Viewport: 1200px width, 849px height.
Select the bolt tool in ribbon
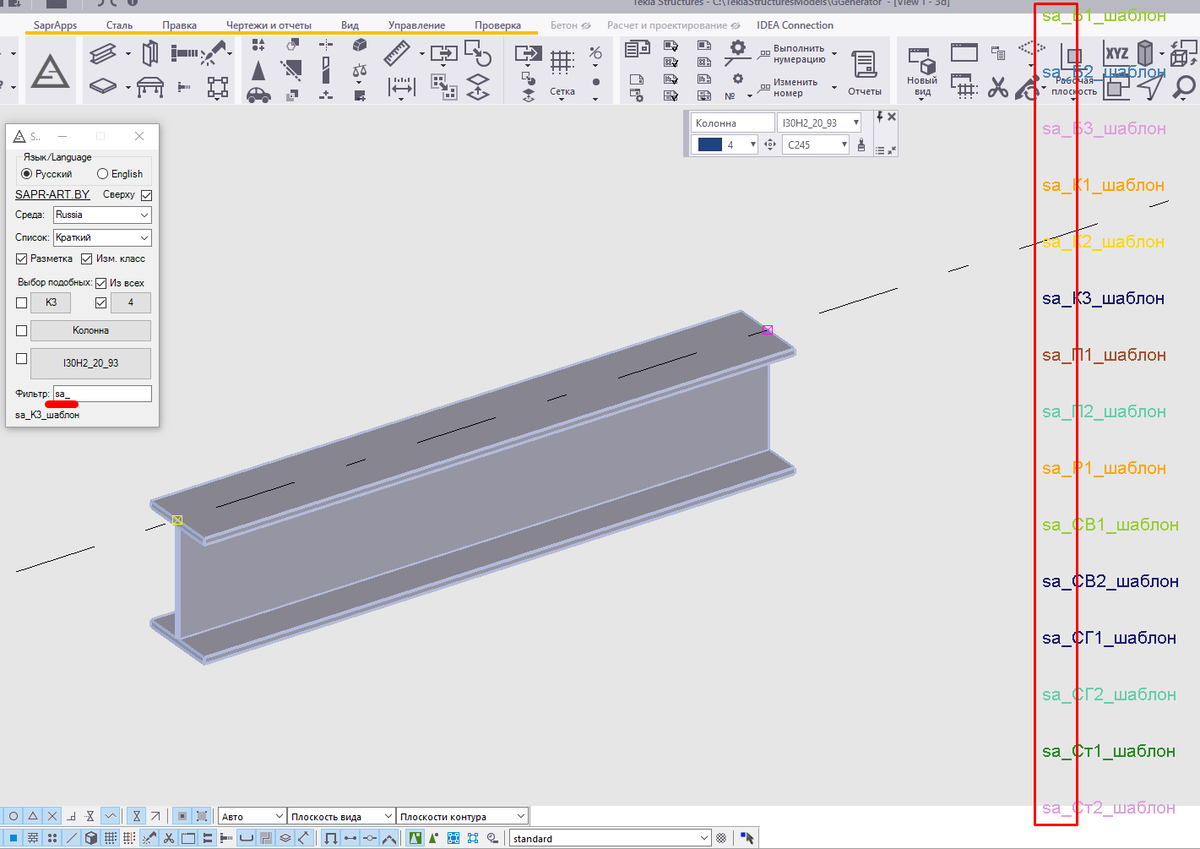(183, 51)
